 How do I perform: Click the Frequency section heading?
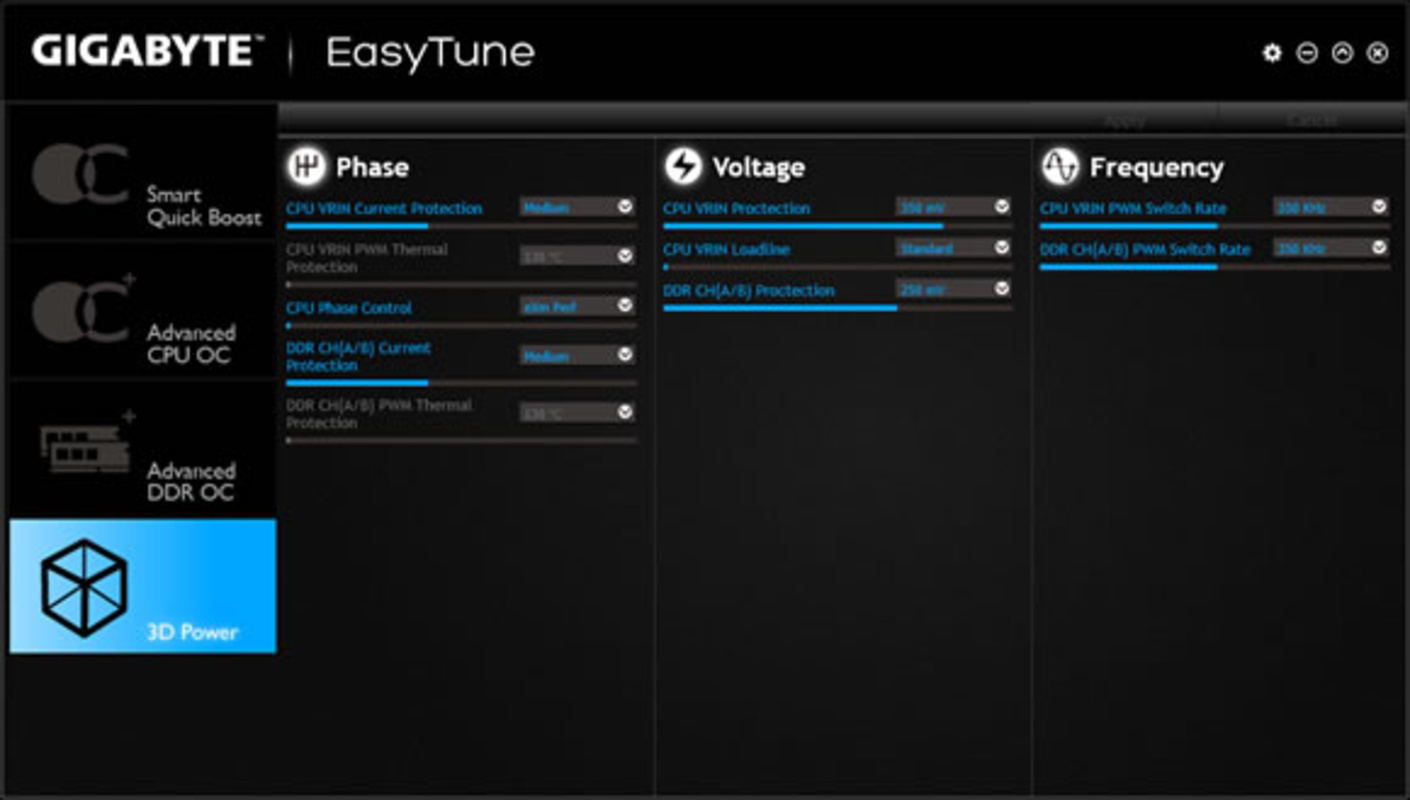[x=1156, y=167]
